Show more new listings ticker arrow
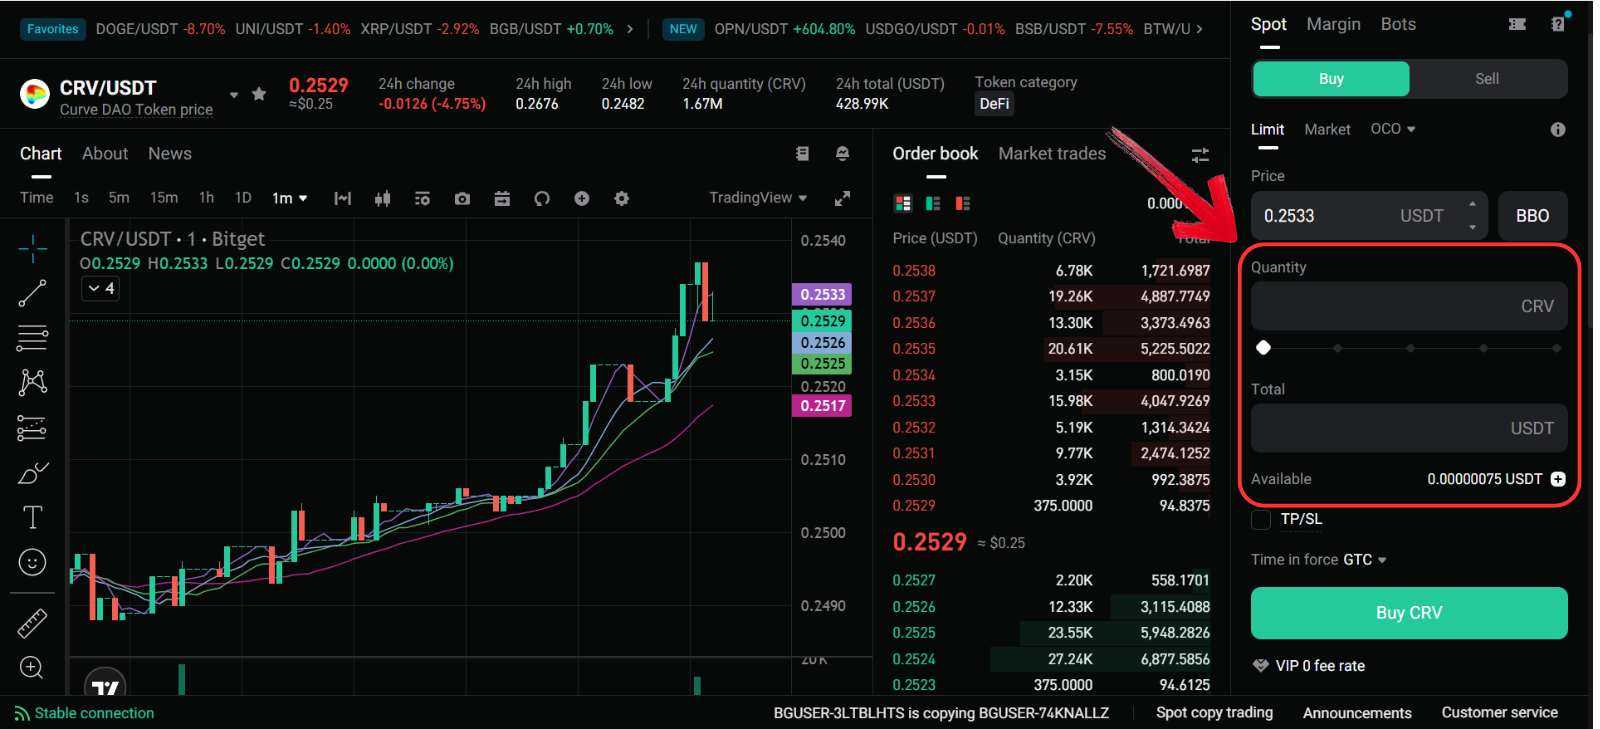 pyautogui.click(x=1199, y=29)
